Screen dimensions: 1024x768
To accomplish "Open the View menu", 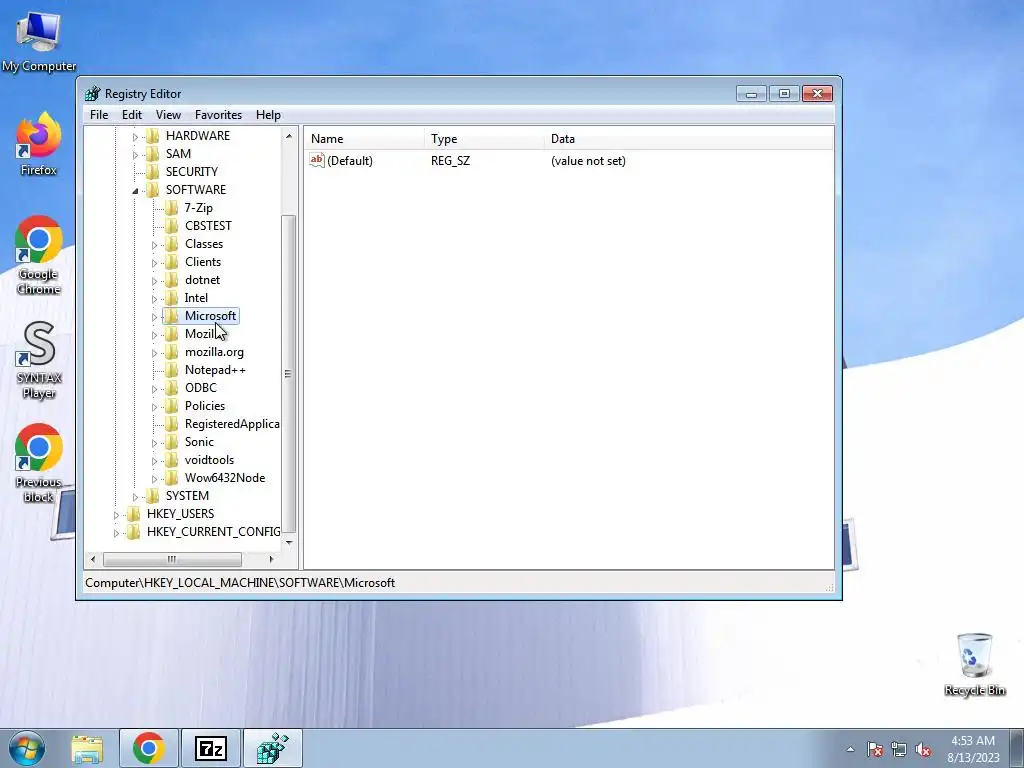I will point(168,115).
